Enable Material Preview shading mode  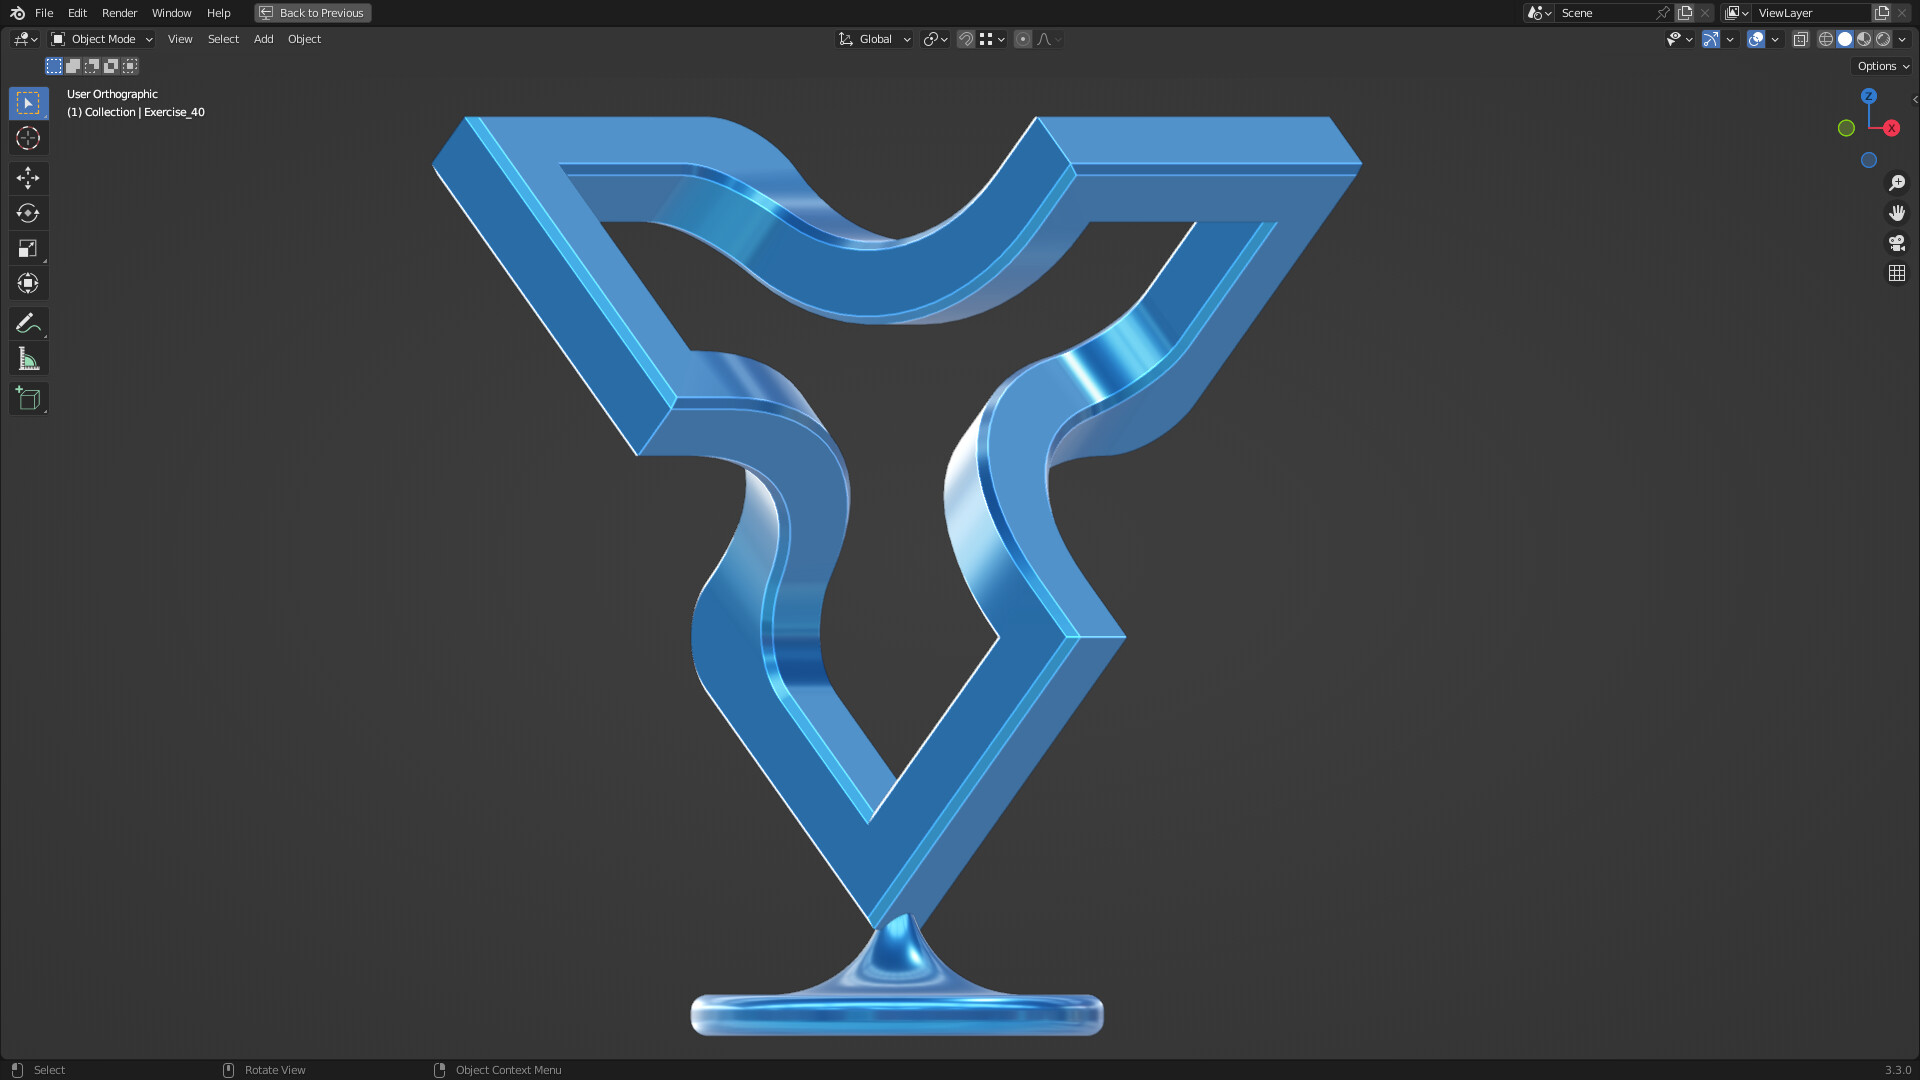click(1864, 39)
